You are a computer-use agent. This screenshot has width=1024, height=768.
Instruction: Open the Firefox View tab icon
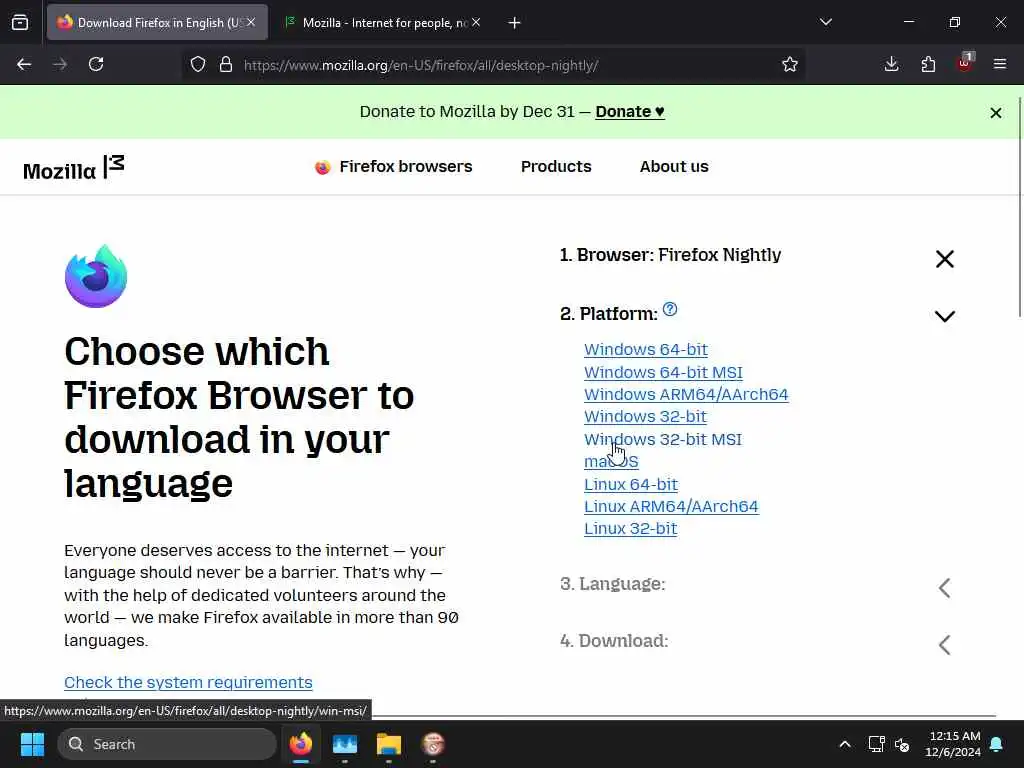[20, 23]
